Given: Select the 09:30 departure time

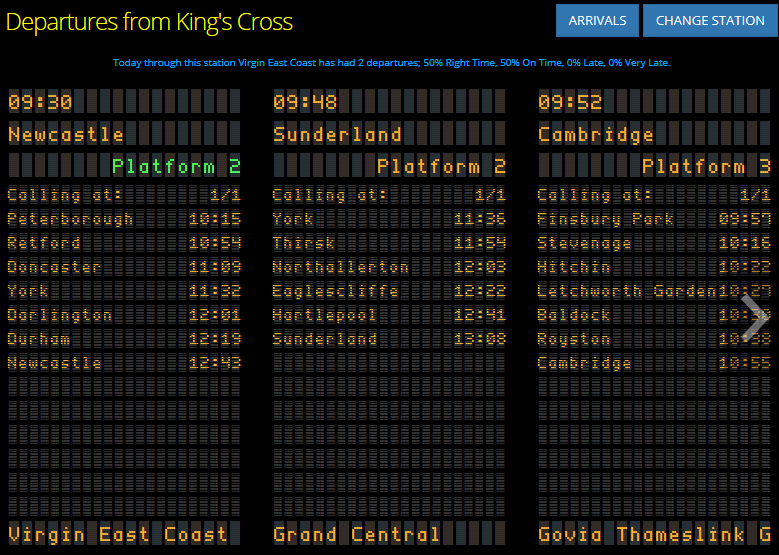Looking at the screenshot, I should tap(40, 102).
